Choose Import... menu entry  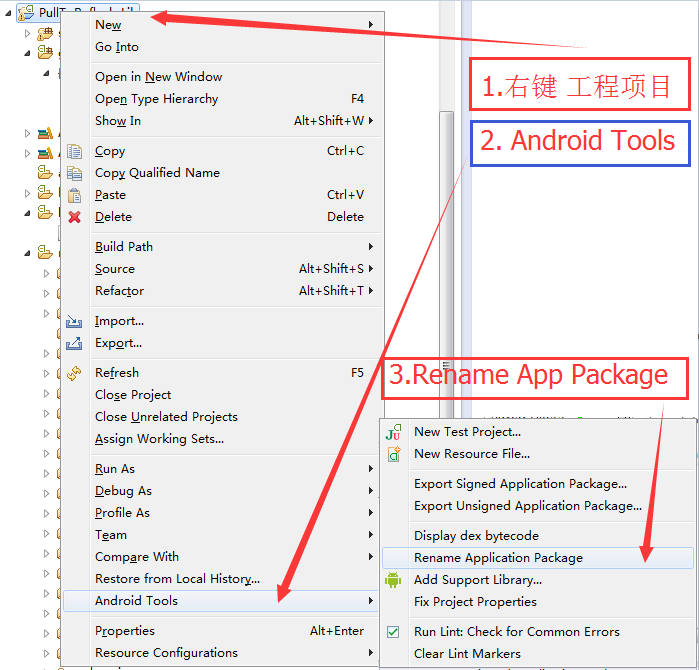(x=223, y=321)
